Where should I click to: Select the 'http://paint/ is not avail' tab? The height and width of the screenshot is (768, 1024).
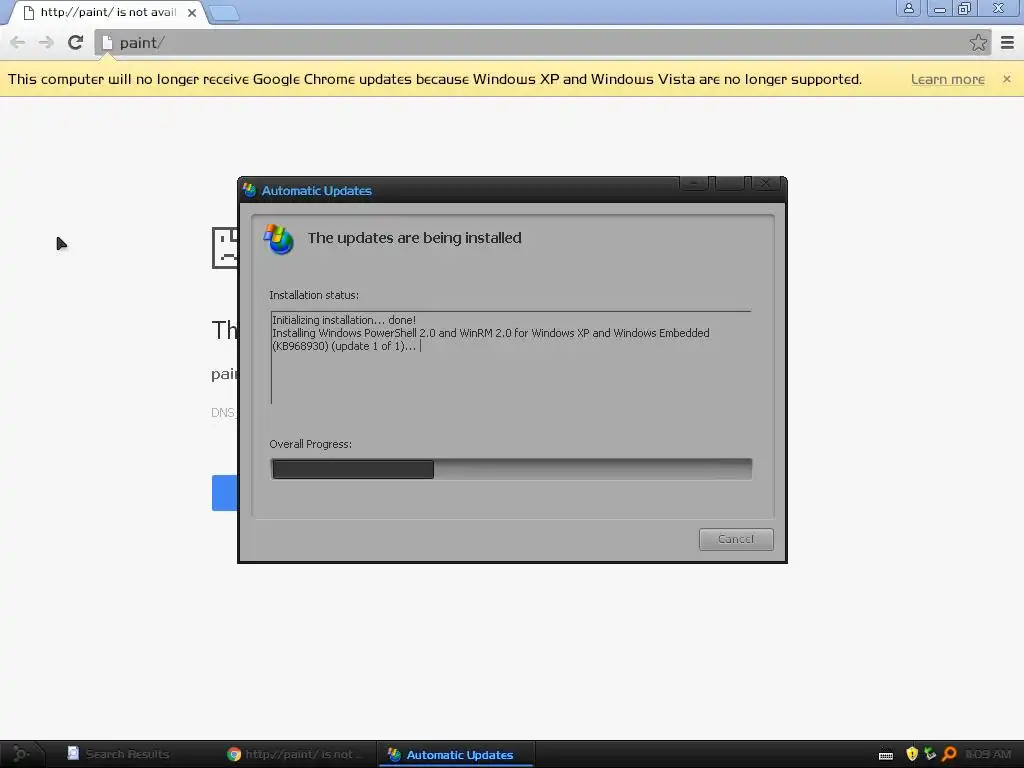tap(108, 12)
